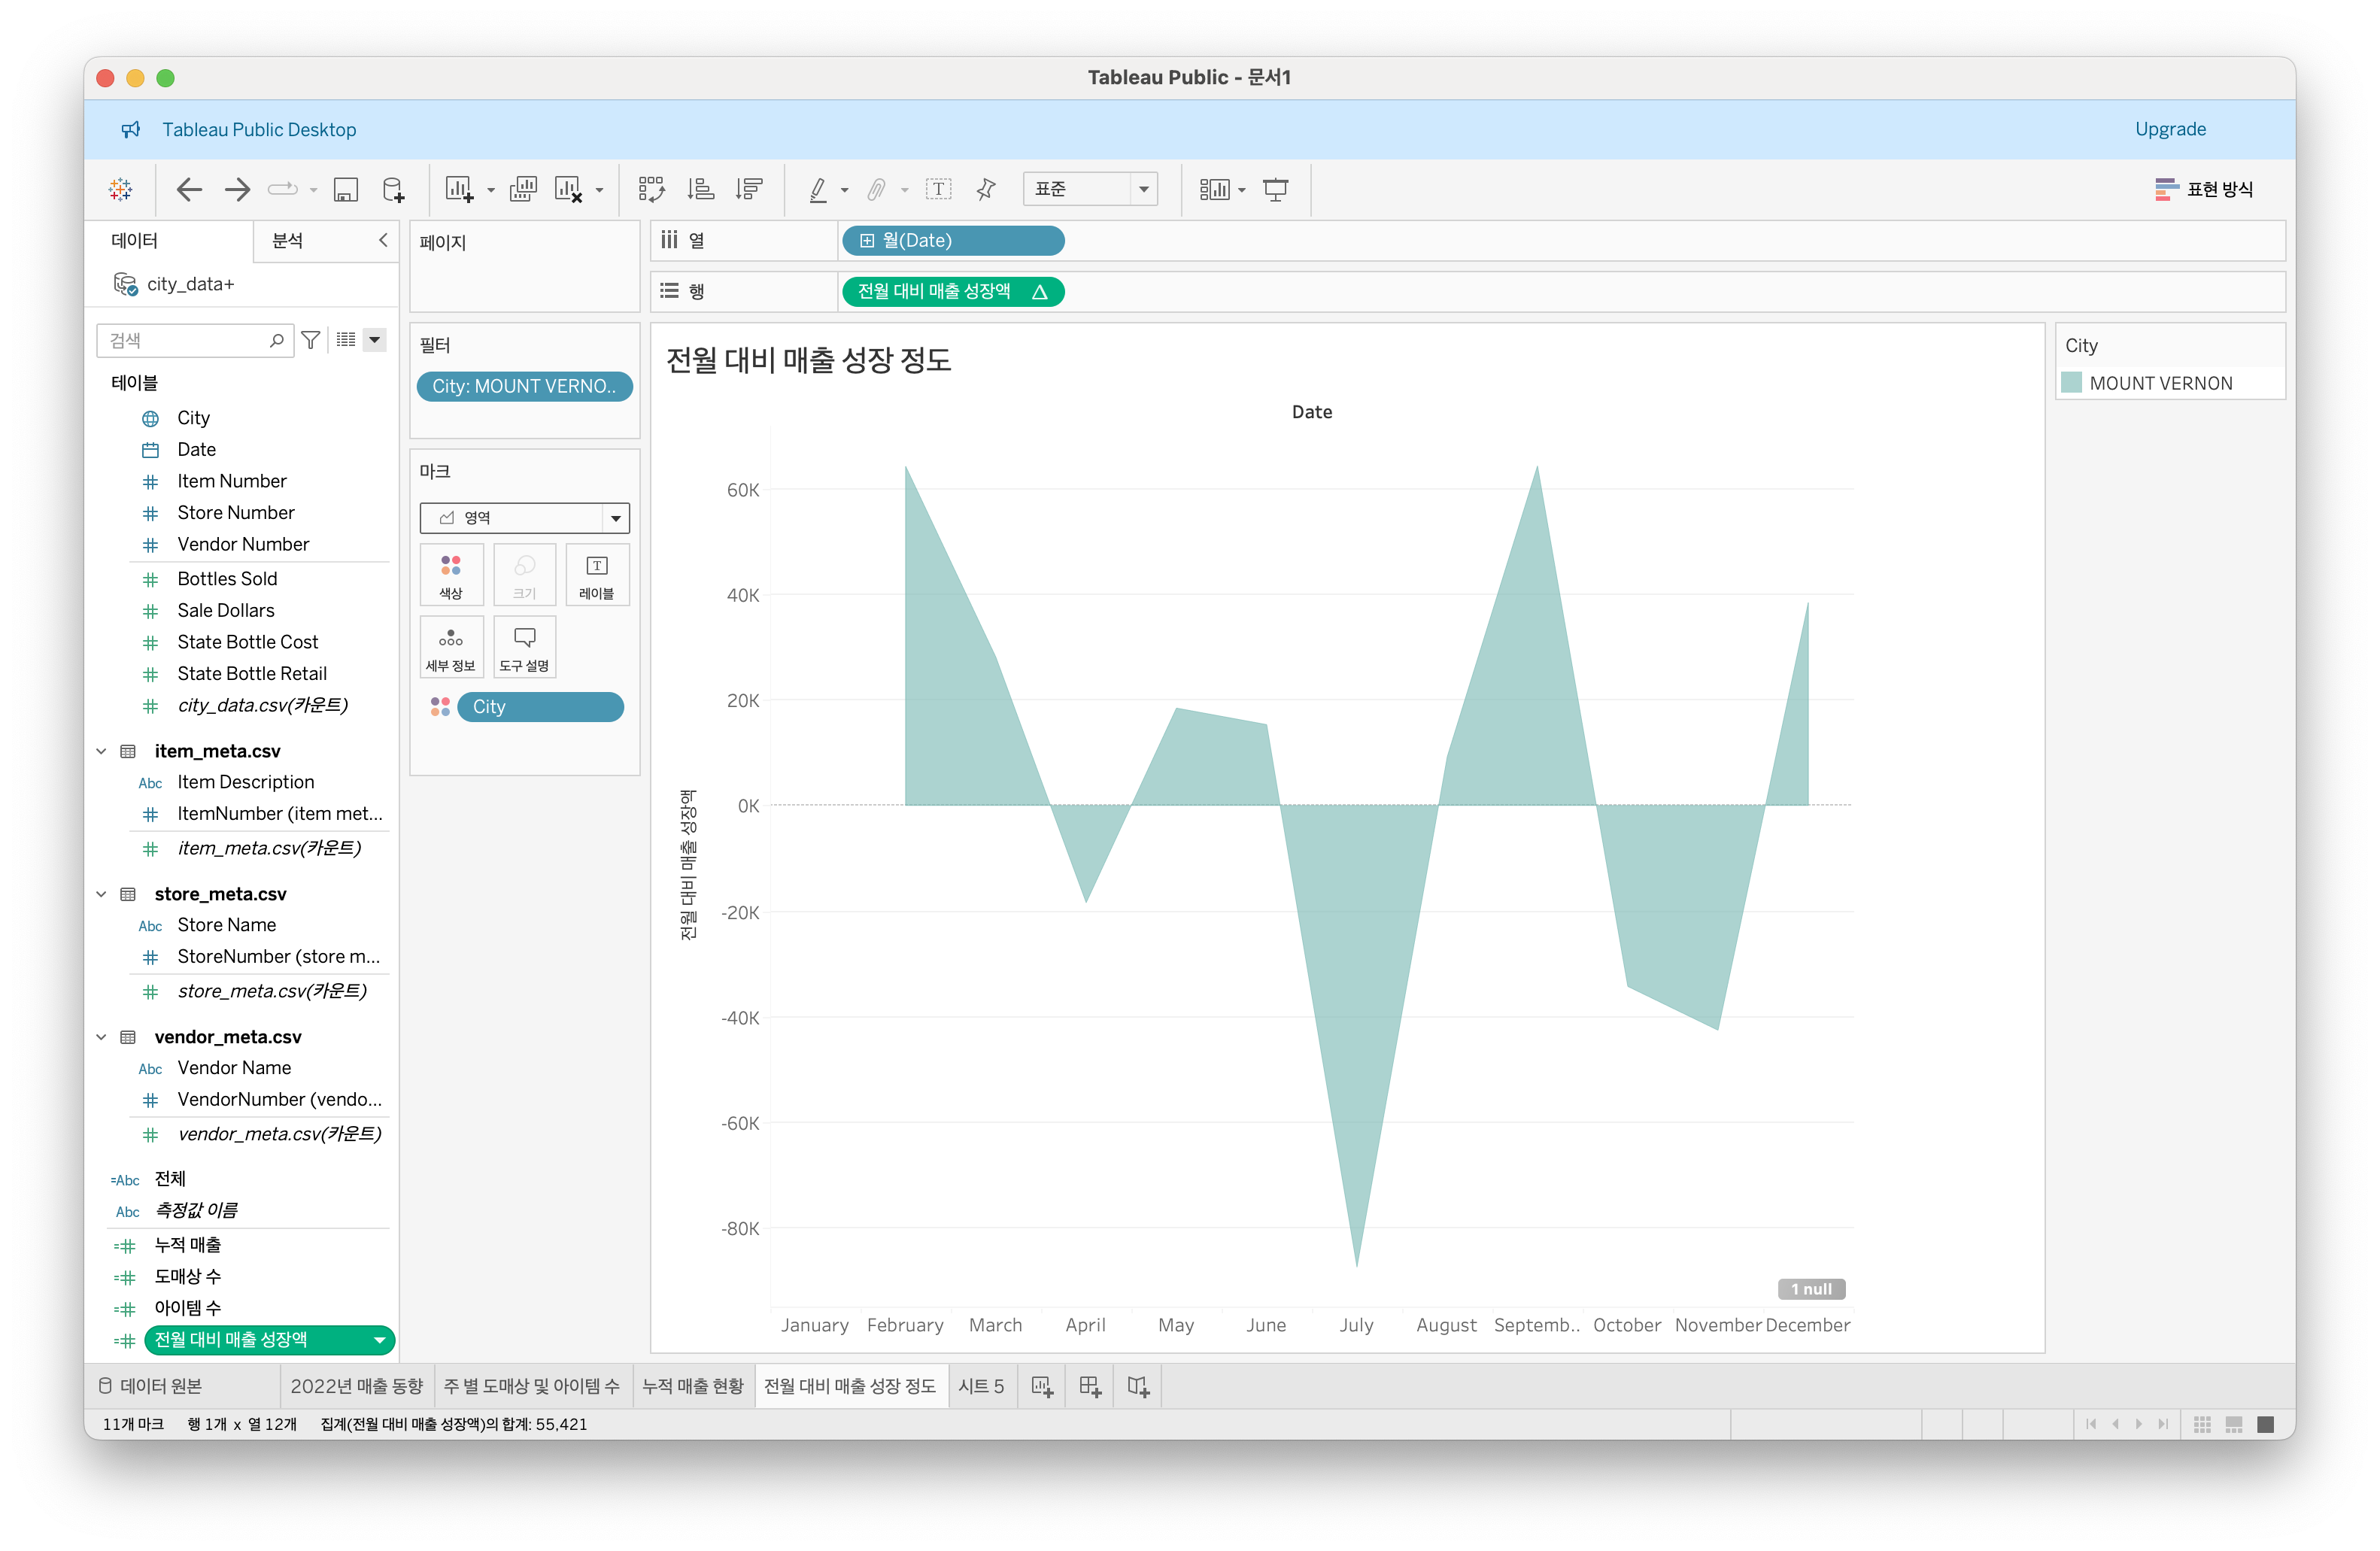The image size is (2380, 1551).
Task: Open the Tooltip marks card button
Action: (x=524, y=647)
